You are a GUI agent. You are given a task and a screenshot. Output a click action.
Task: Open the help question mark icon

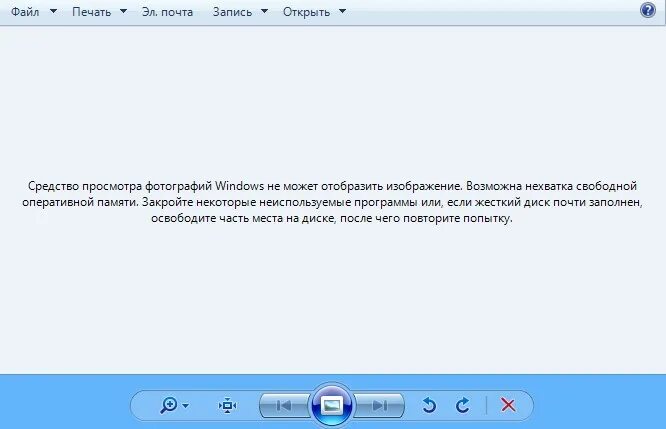click(x=648, y=10)
